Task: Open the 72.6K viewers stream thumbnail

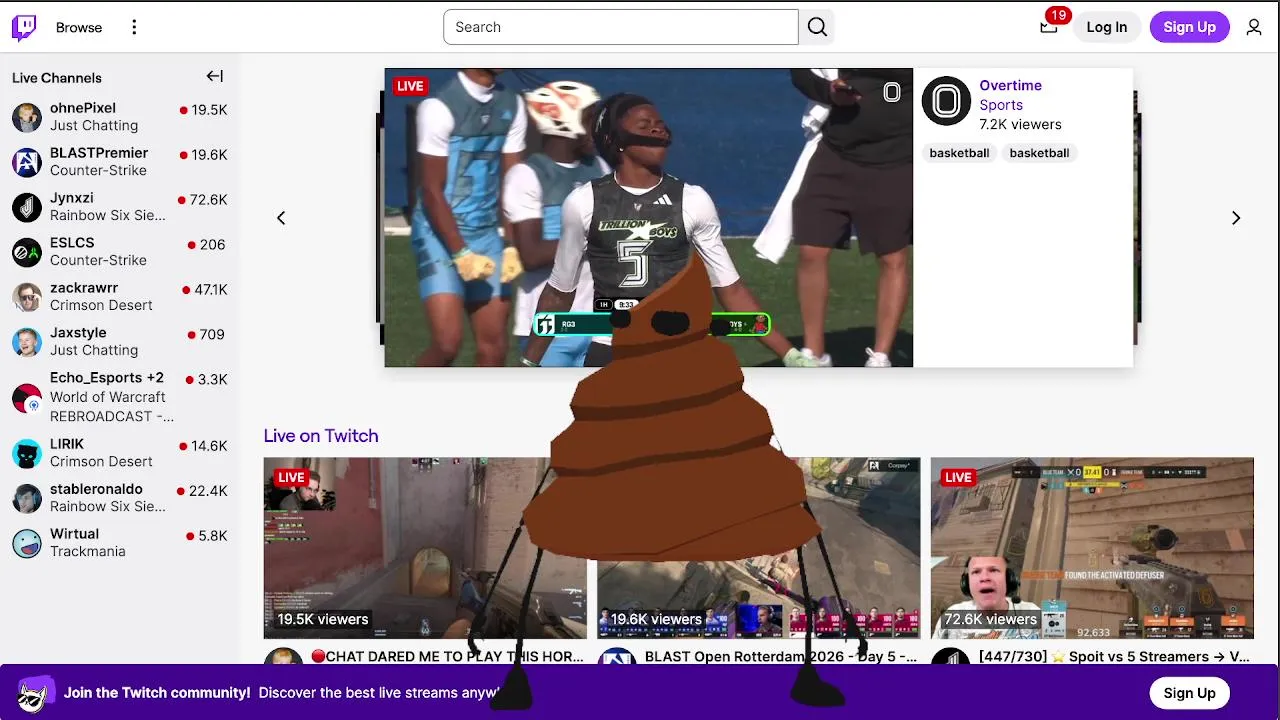Action: coord(1092,548)
